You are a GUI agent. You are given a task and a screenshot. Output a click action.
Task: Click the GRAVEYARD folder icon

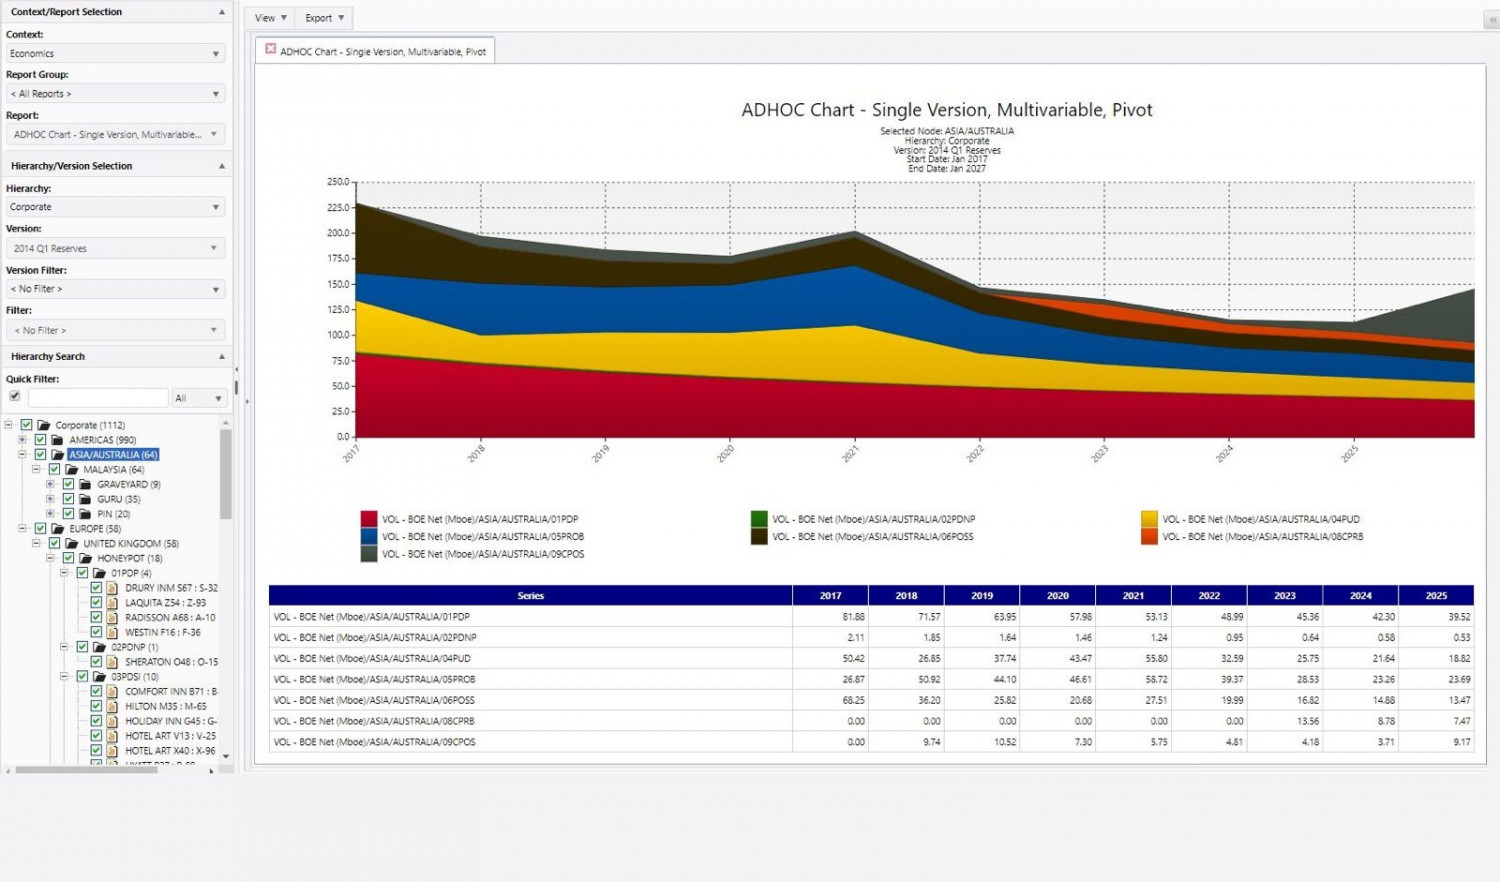coord(86,485)
